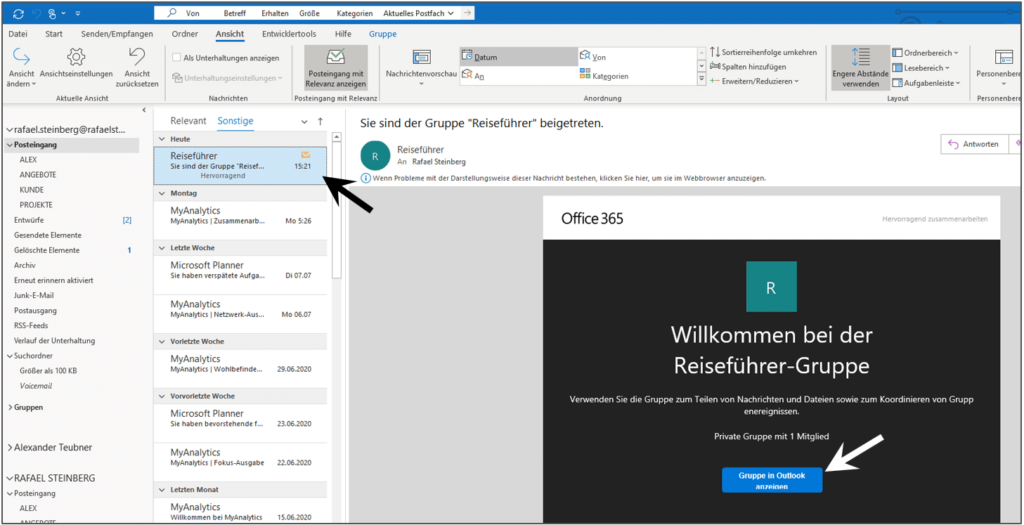The image size is (1024, 525).
Task: Open the Entwicklertools ribbon tab
Action: pos(289,34)
